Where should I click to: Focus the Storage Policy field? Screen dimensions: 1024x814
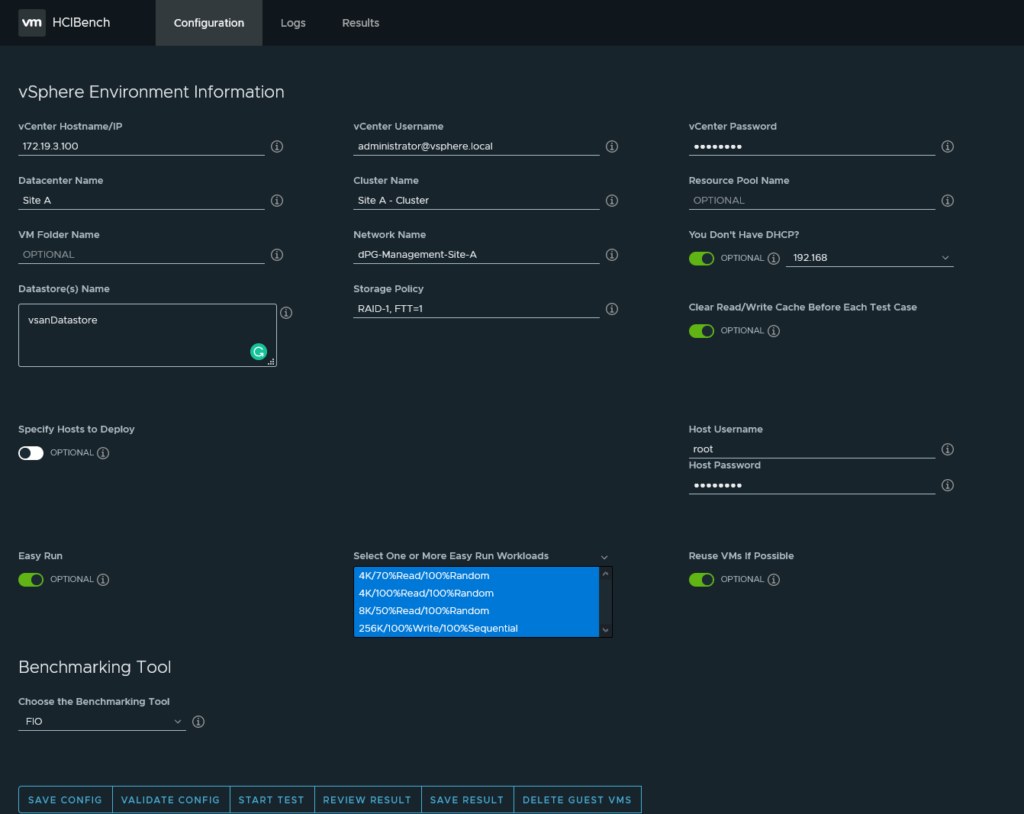click(476, 309)
